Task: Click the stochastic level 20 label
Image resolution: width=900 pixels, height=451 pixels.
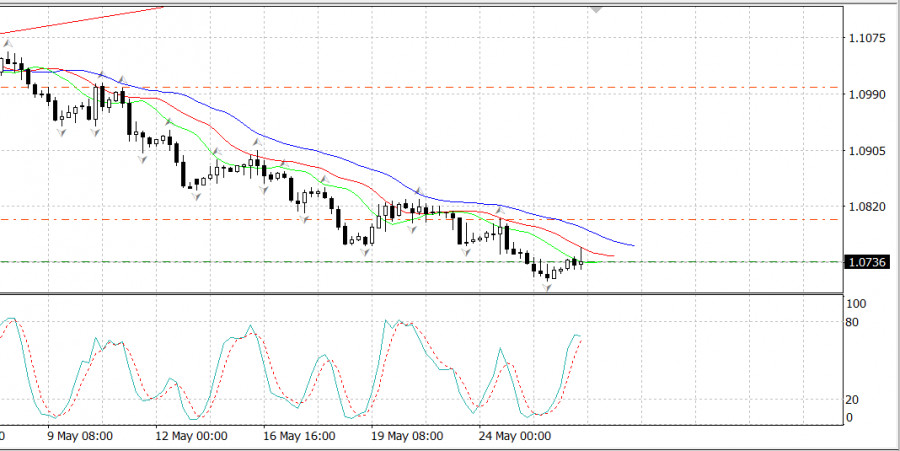Action: 852,399
